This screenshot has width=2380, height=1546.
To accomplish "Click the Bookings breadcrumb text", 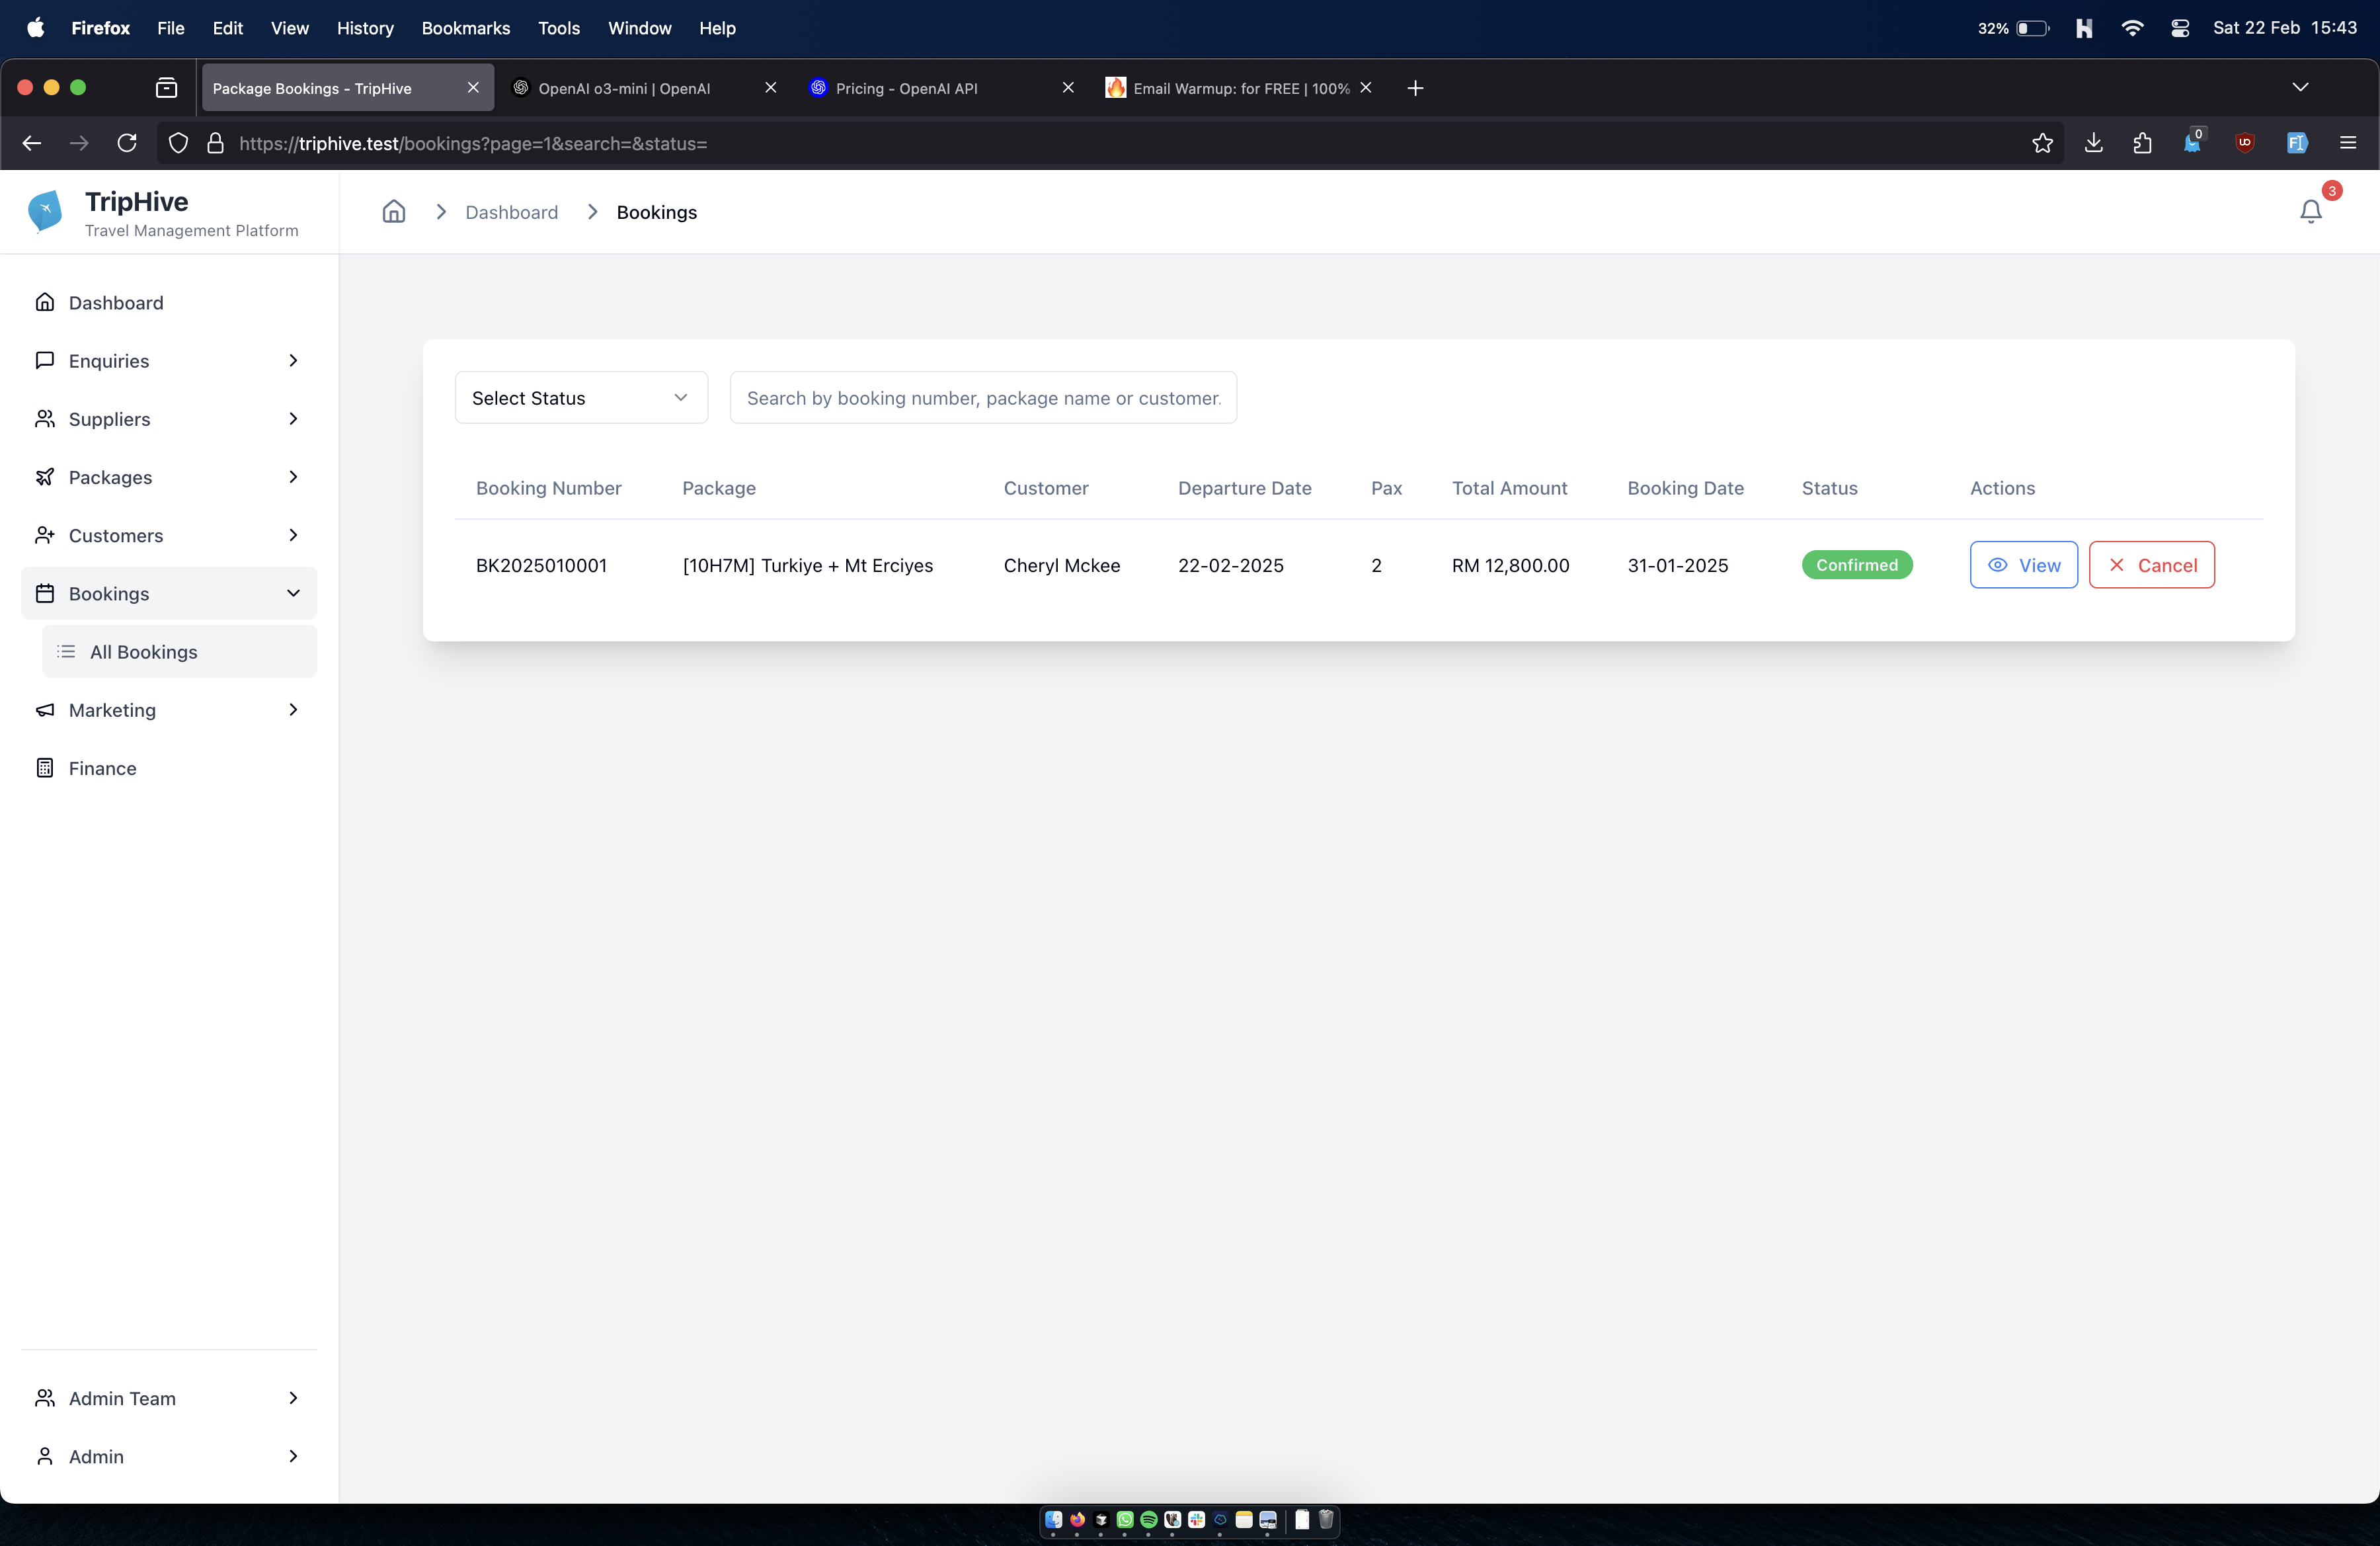I will tap(656, 212).
